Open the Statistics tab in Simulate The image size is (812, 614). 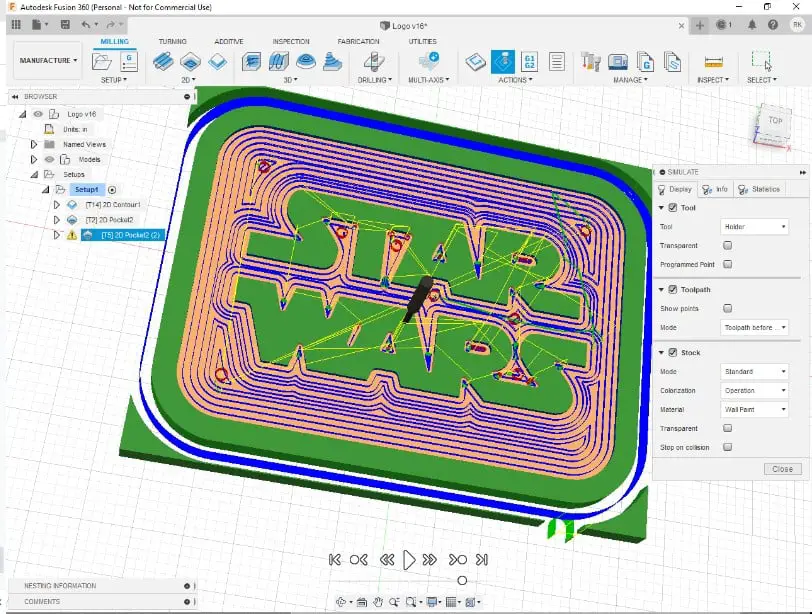coord(759,189)
